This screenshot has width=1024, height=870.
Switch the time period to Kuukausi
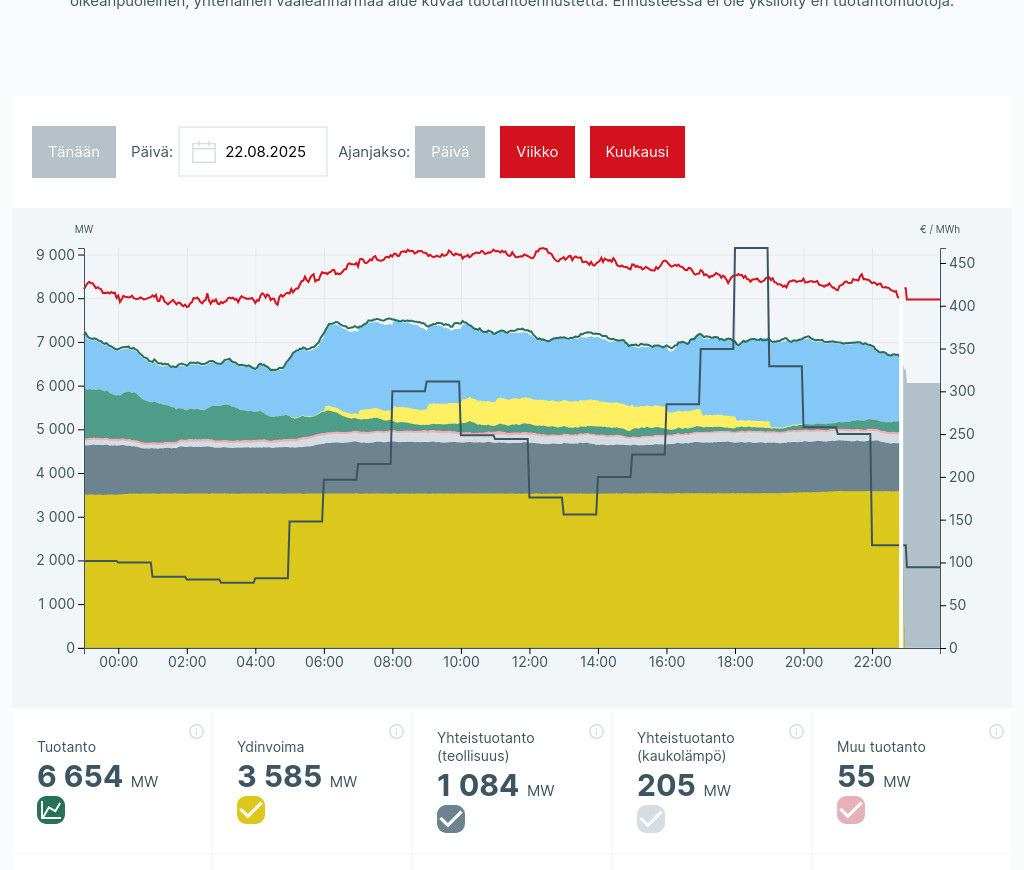click(637, 152)
